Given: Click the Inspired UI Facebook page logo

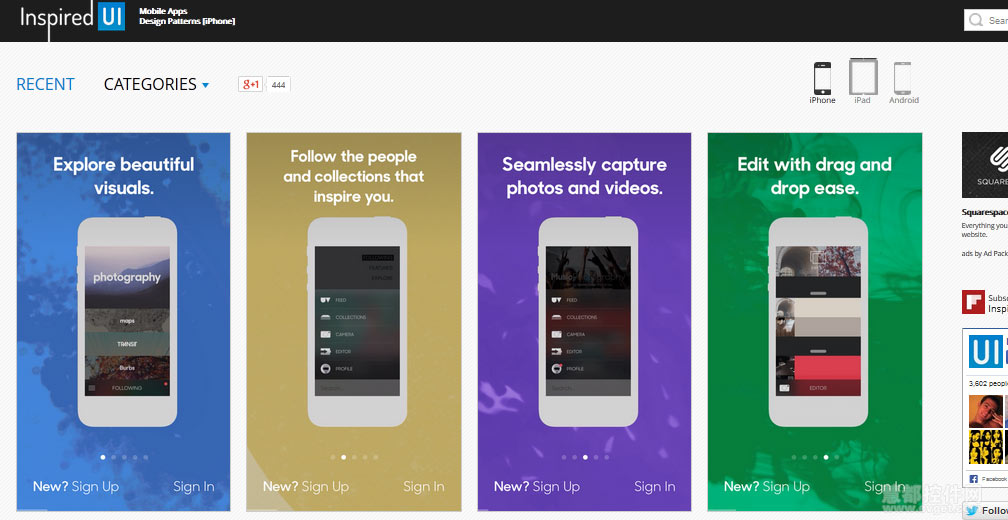Looking at the screenshot, I should [987, 353].
